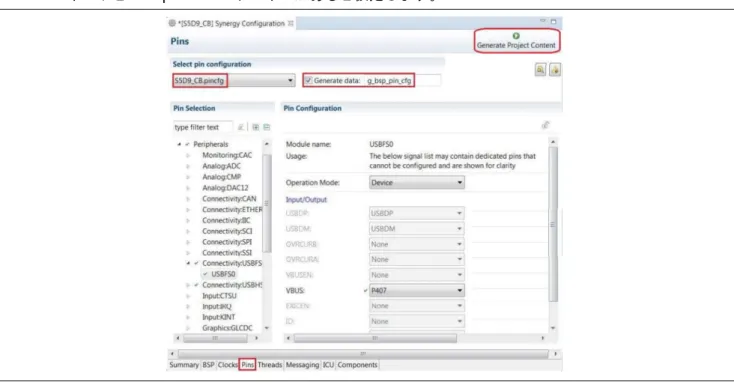Click the export pin configuration icon
Image resolution: width=734 pixels, height=388 pixels.
[x=555, y=70]
